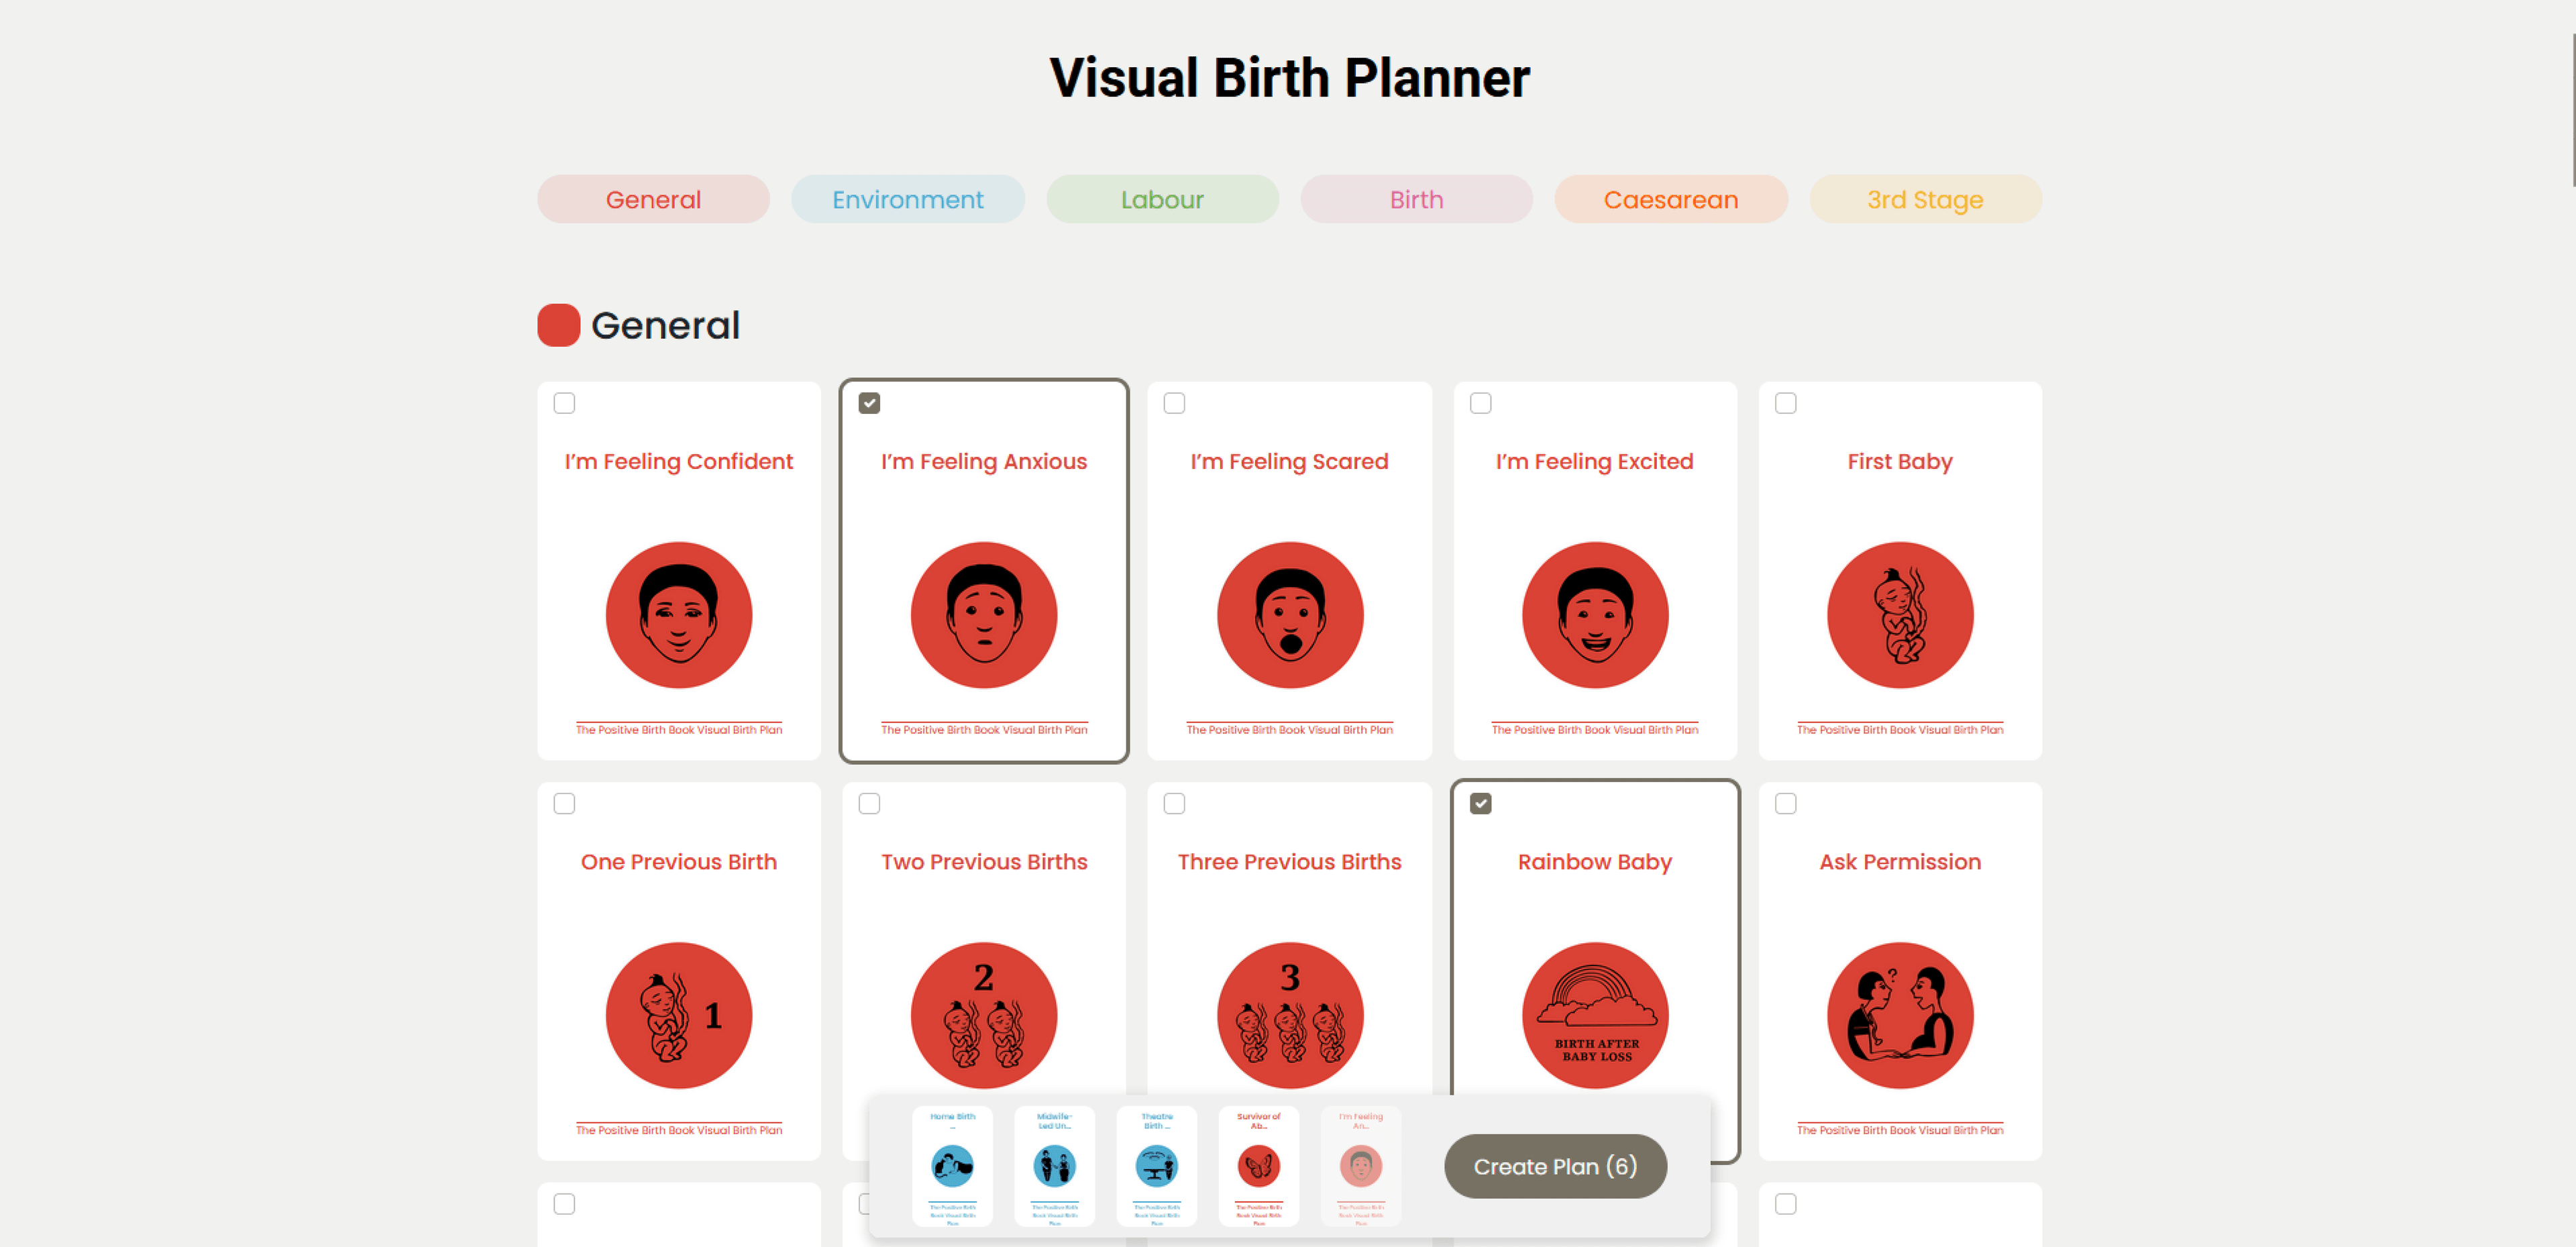Uncheck the Rainbow Baby checkbox
Viewport: 2576px width, 1247px height.
1480,803
